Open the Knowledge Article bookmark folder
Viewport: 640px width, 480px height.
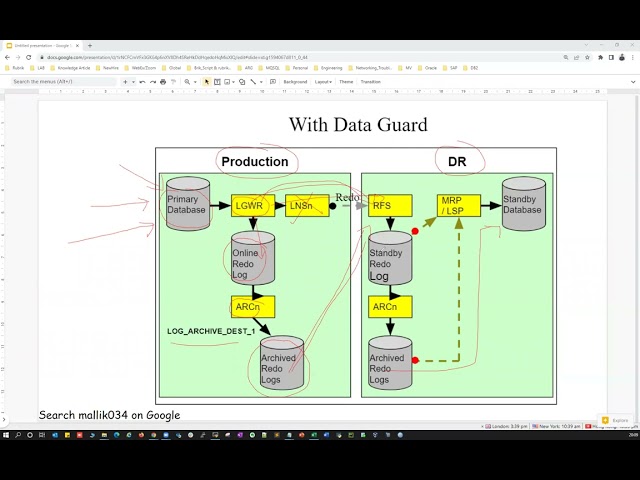pos(70,68)
